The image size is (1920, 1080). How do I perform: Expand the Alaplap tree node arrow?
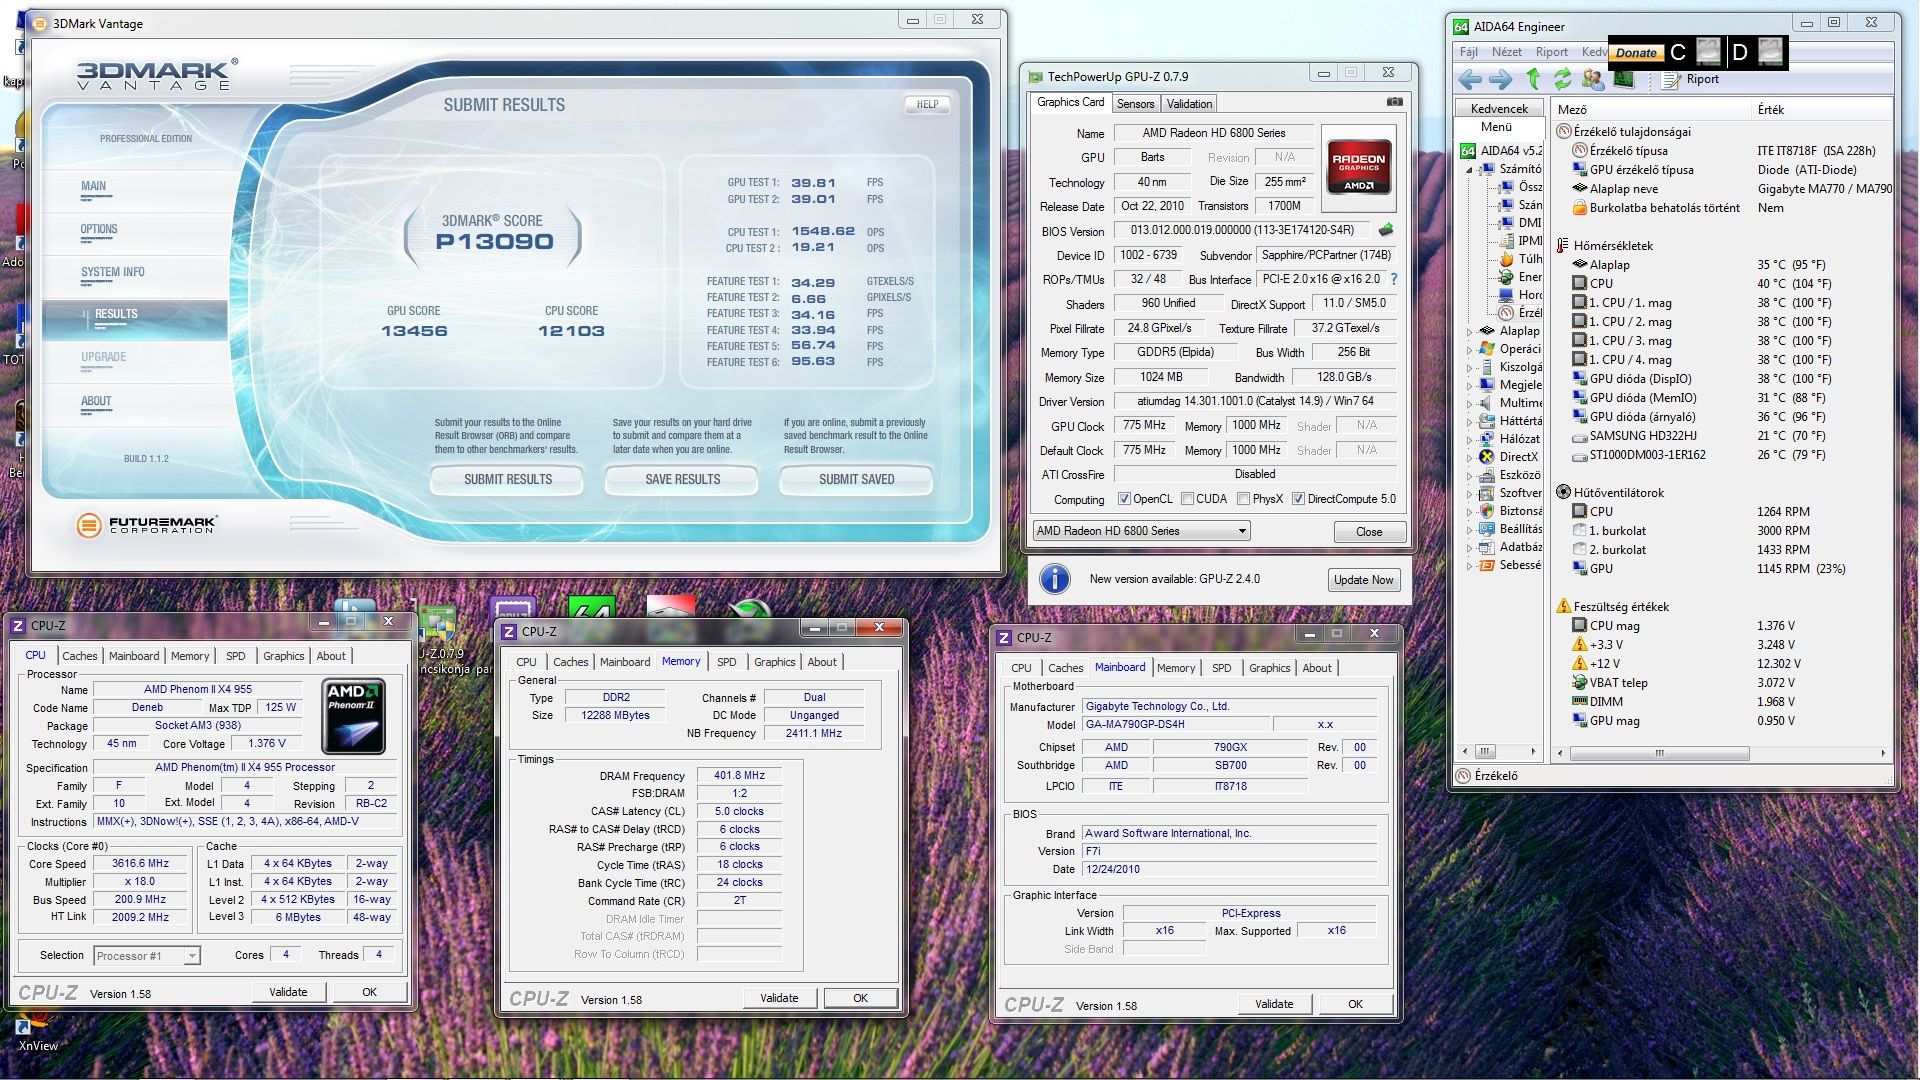click(x=1470, y=332)
